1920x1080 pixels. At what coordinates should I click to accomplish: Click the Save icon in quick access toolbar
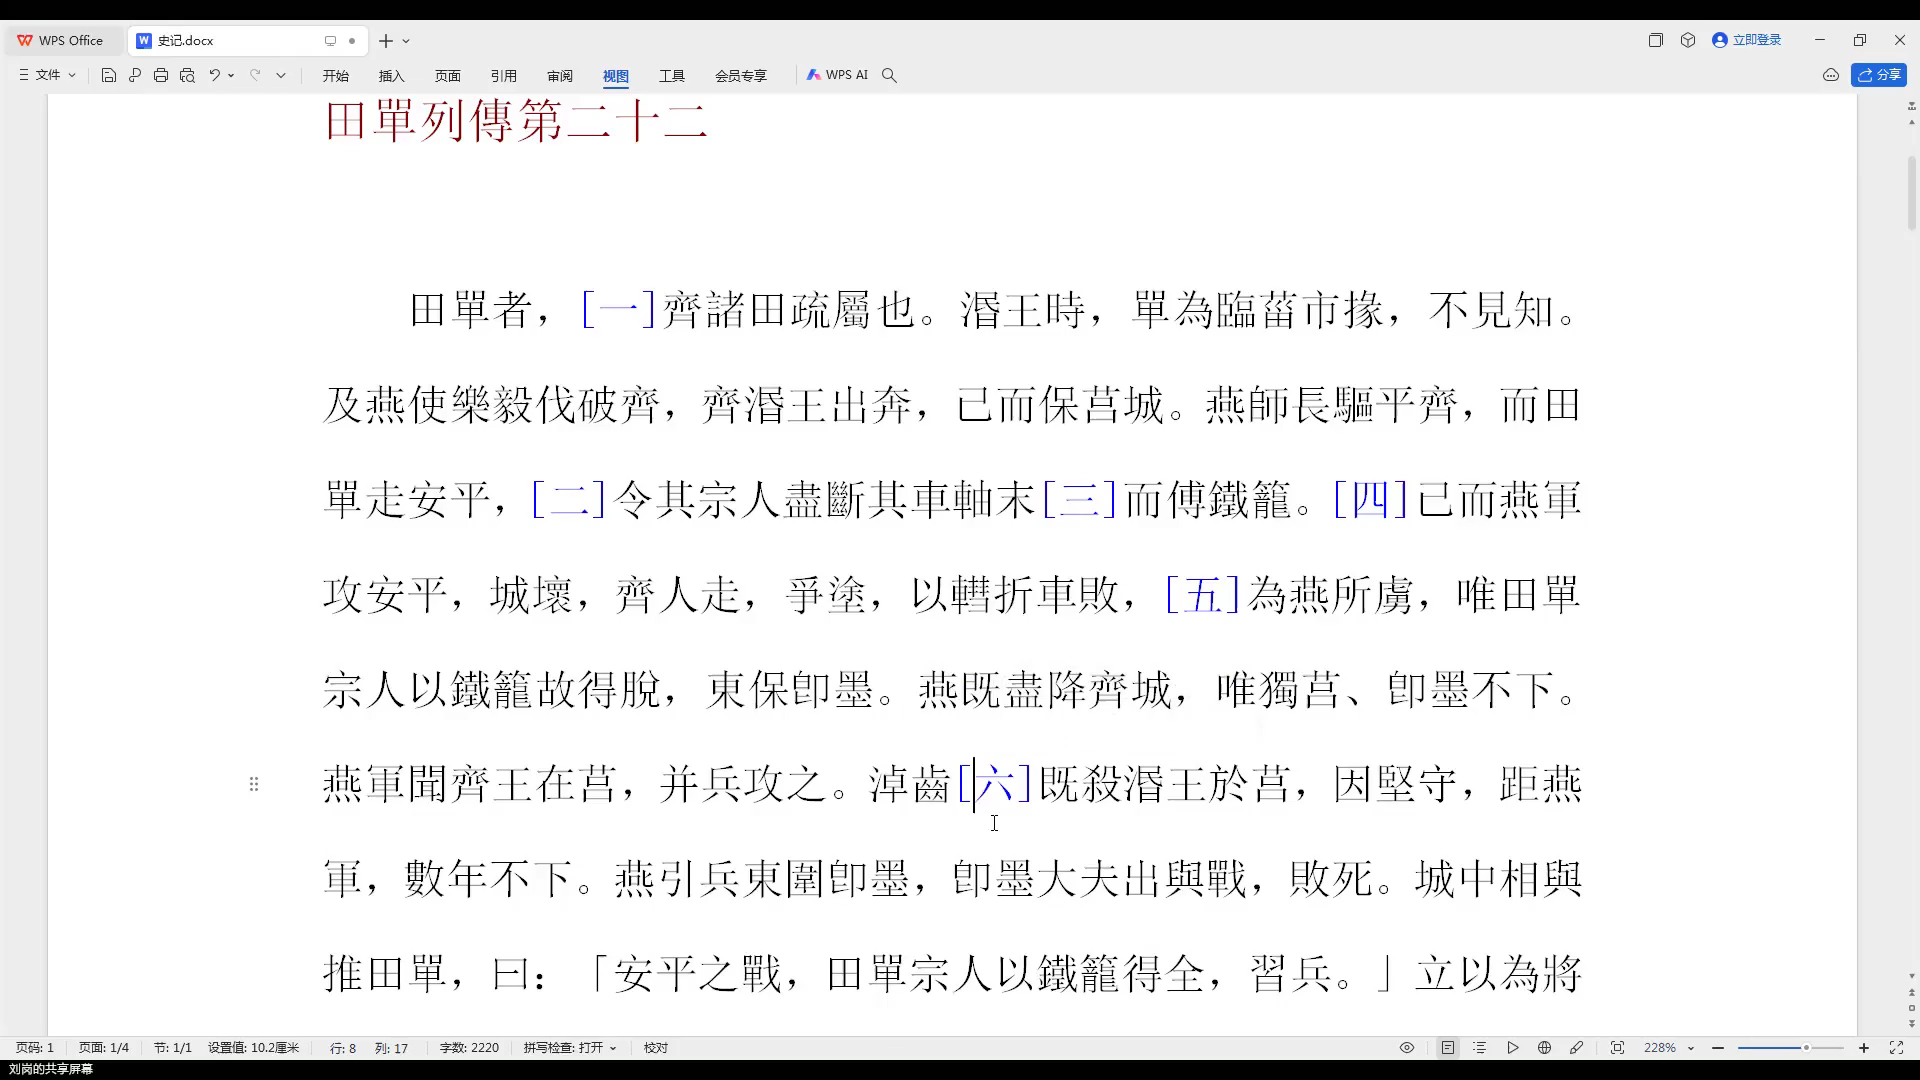[x=108, y=74]
